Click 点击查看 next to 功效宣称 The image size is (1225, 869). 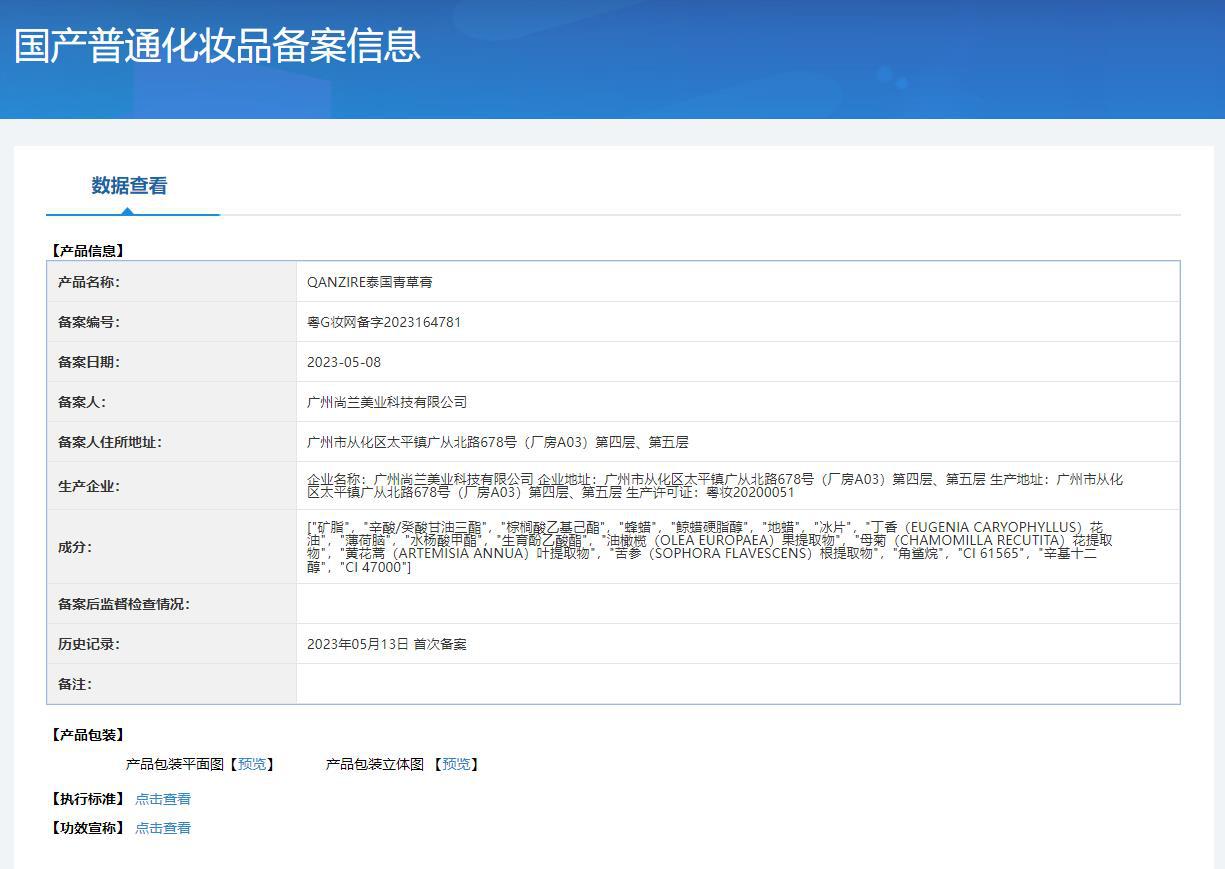[x=163, y=828]
